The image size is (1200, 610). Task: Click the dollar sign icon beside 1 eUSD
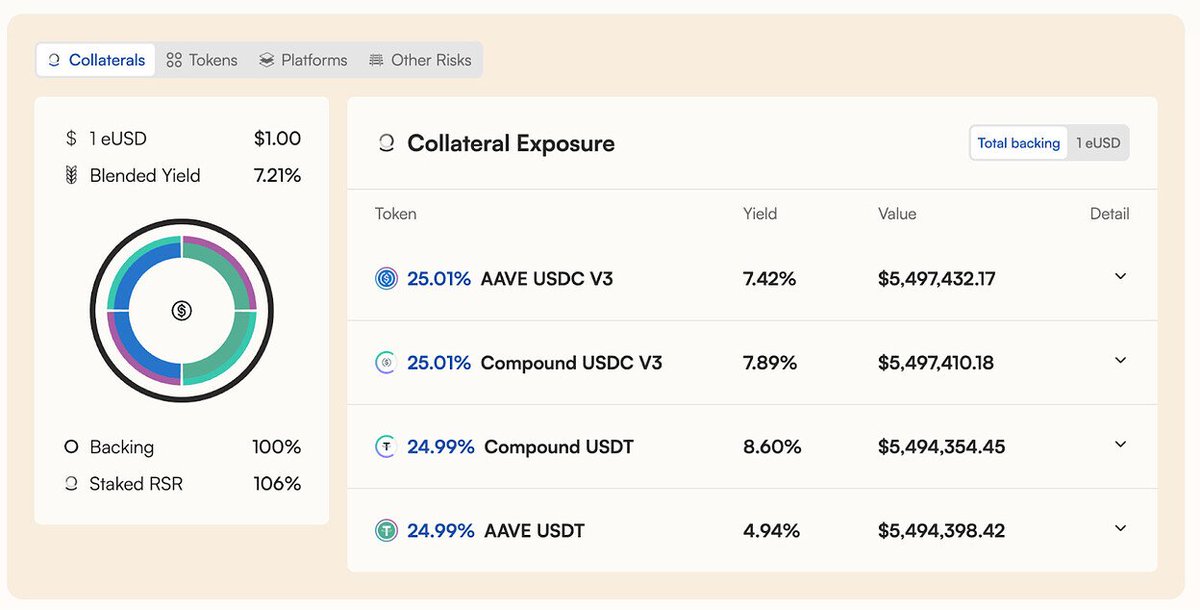click(71, 139)
